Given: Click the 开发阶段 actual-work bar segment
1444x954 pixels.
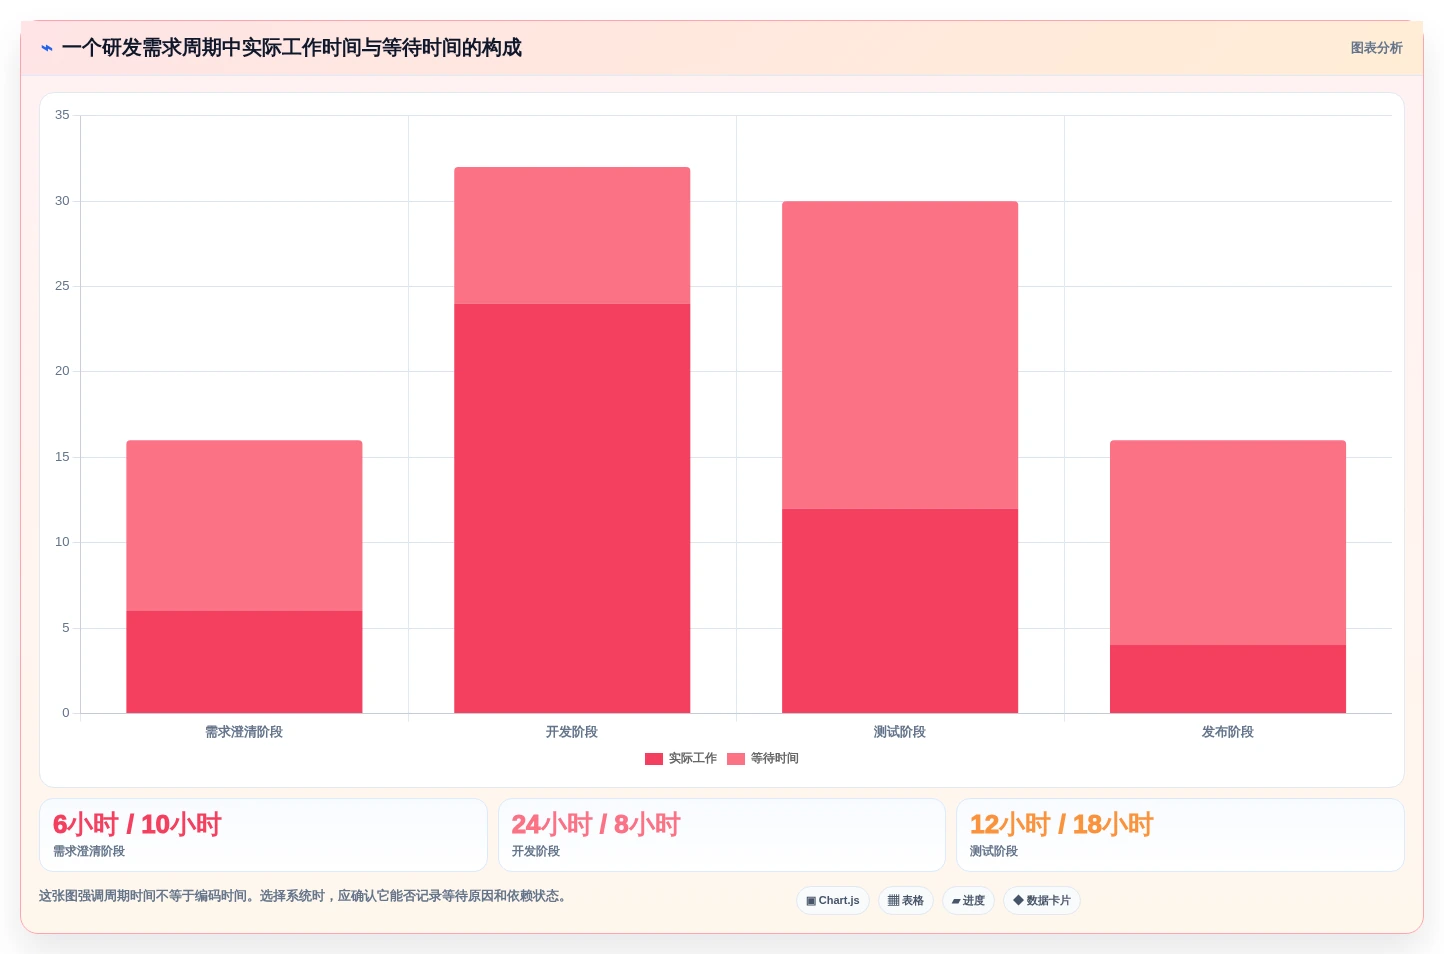Looking at the screenshot, I should coord(572,508).
